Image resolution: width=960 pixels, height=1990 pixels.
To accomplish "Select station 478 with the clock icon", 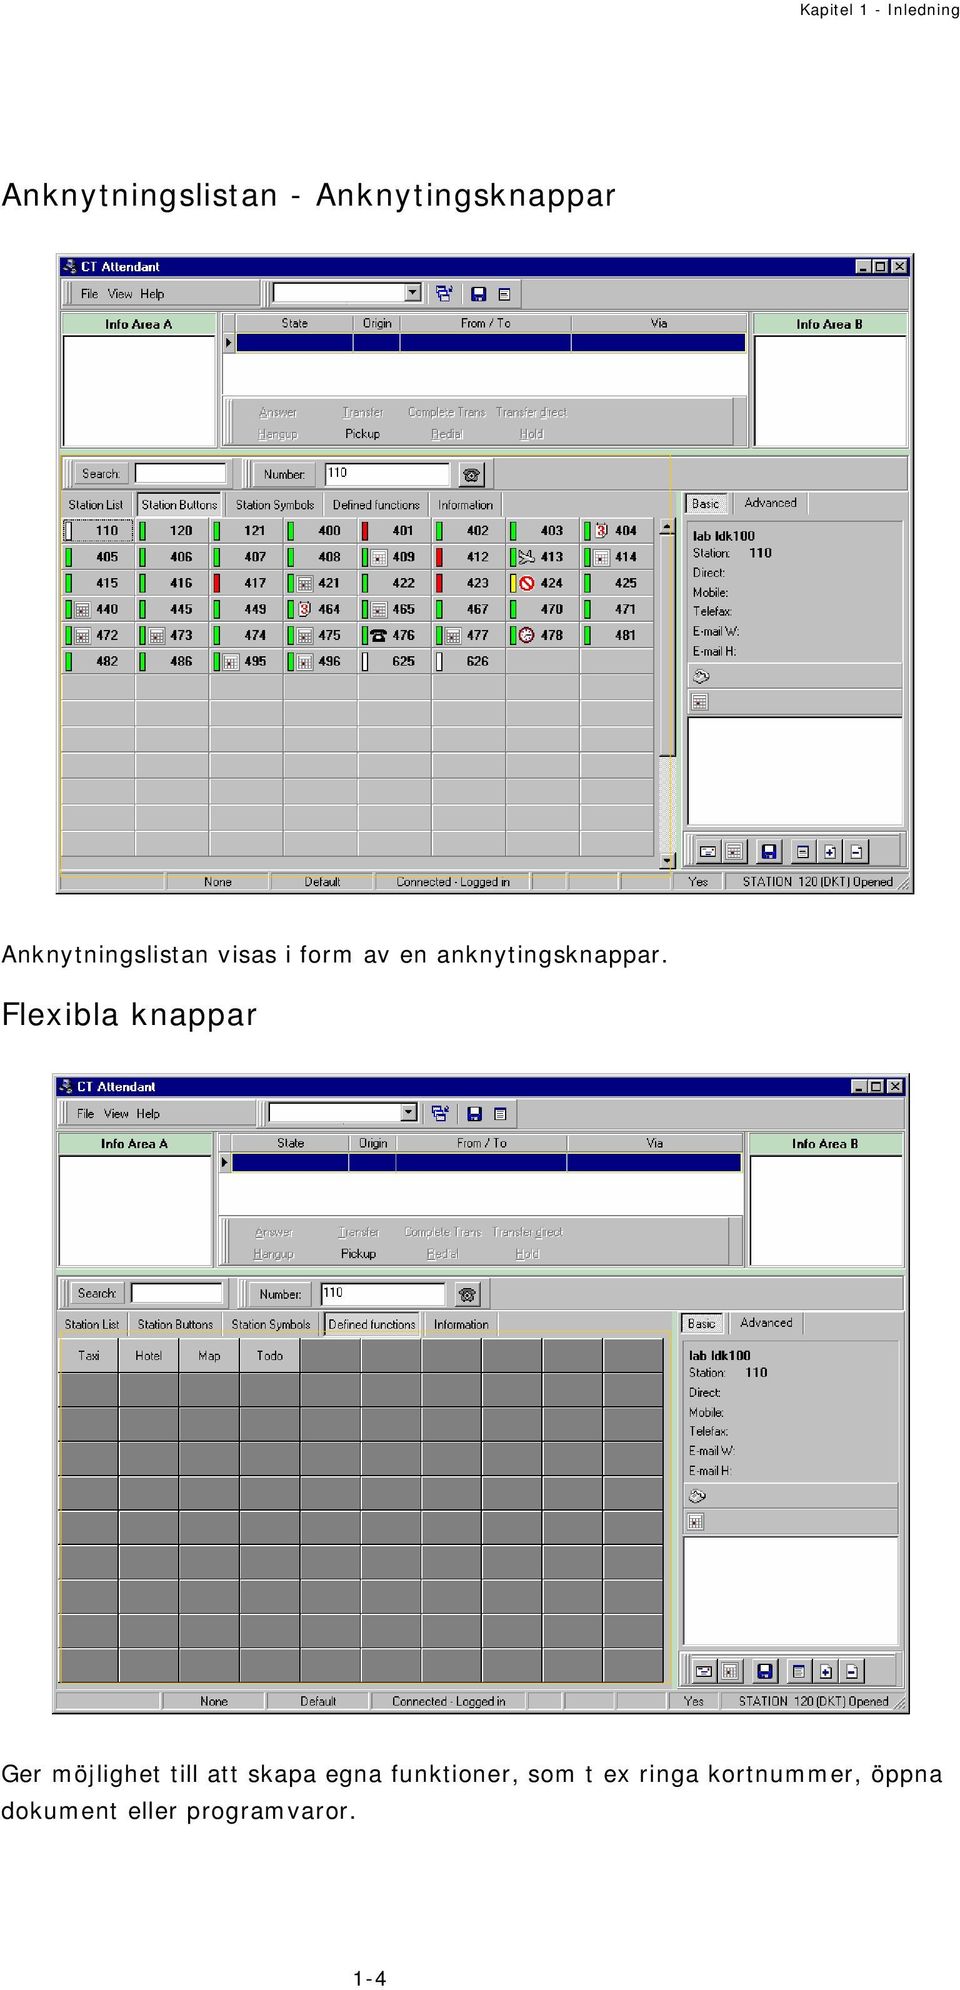I will [543, 635].
